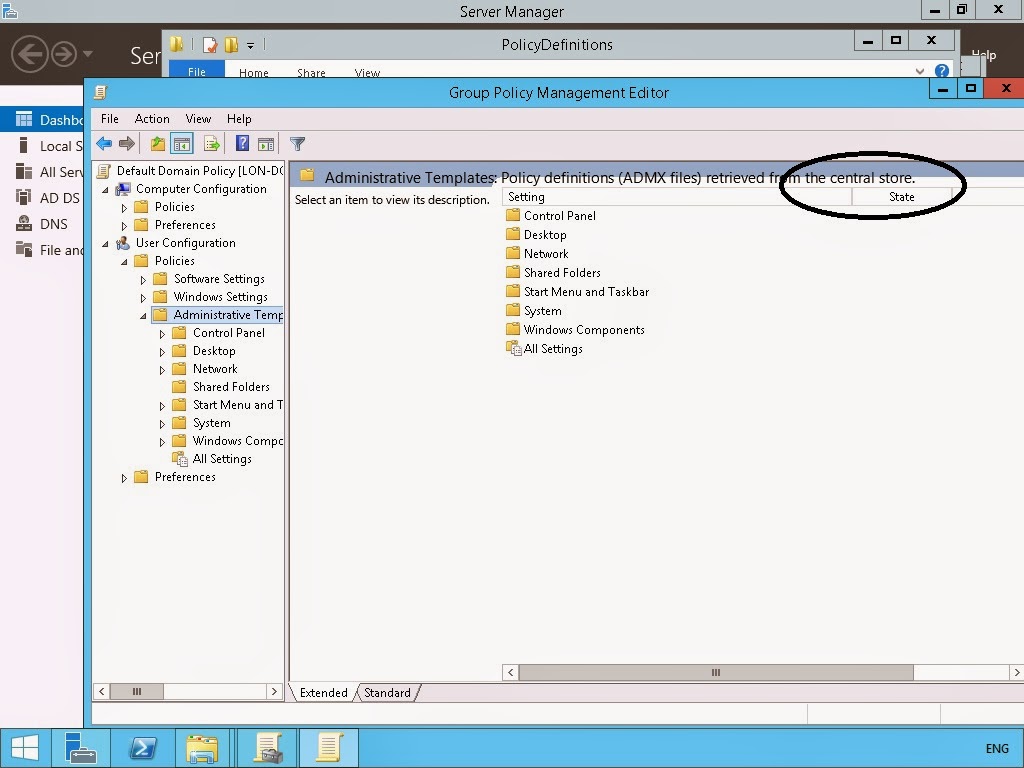Switch to the Standard tab
Screen dimensions: 1024x768
(387, 692)
